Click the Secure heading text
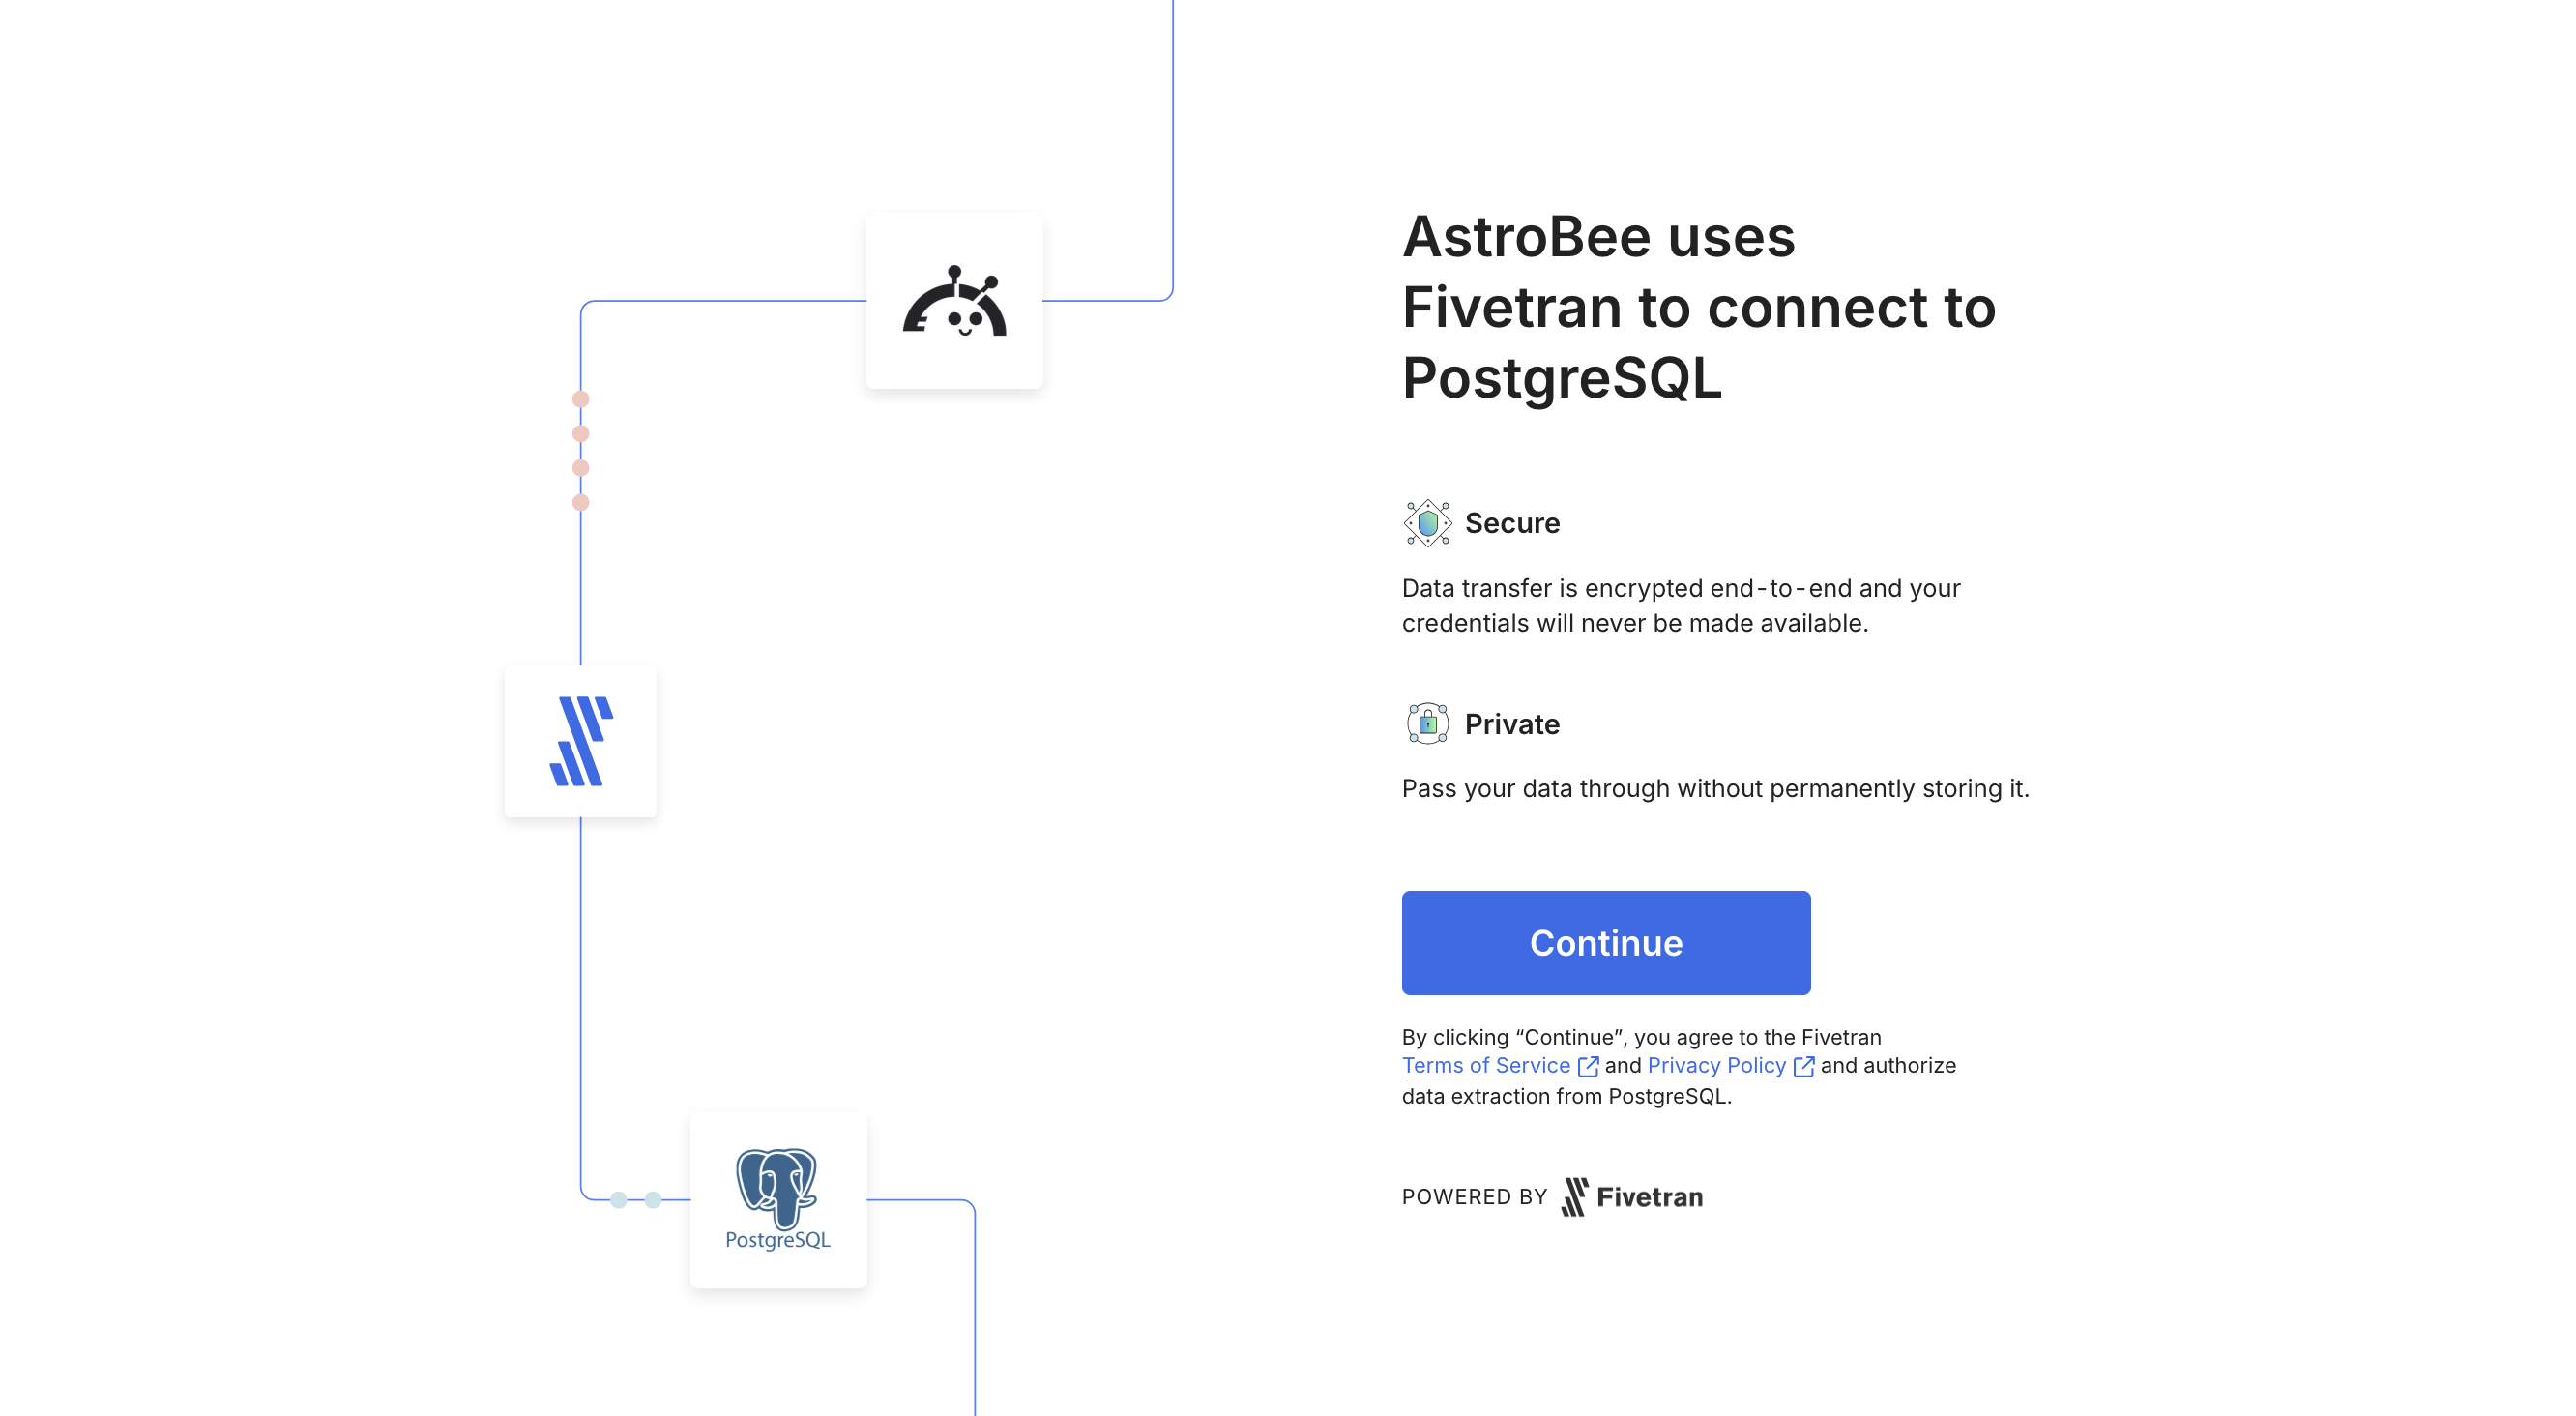 [x=1513, y=522]
